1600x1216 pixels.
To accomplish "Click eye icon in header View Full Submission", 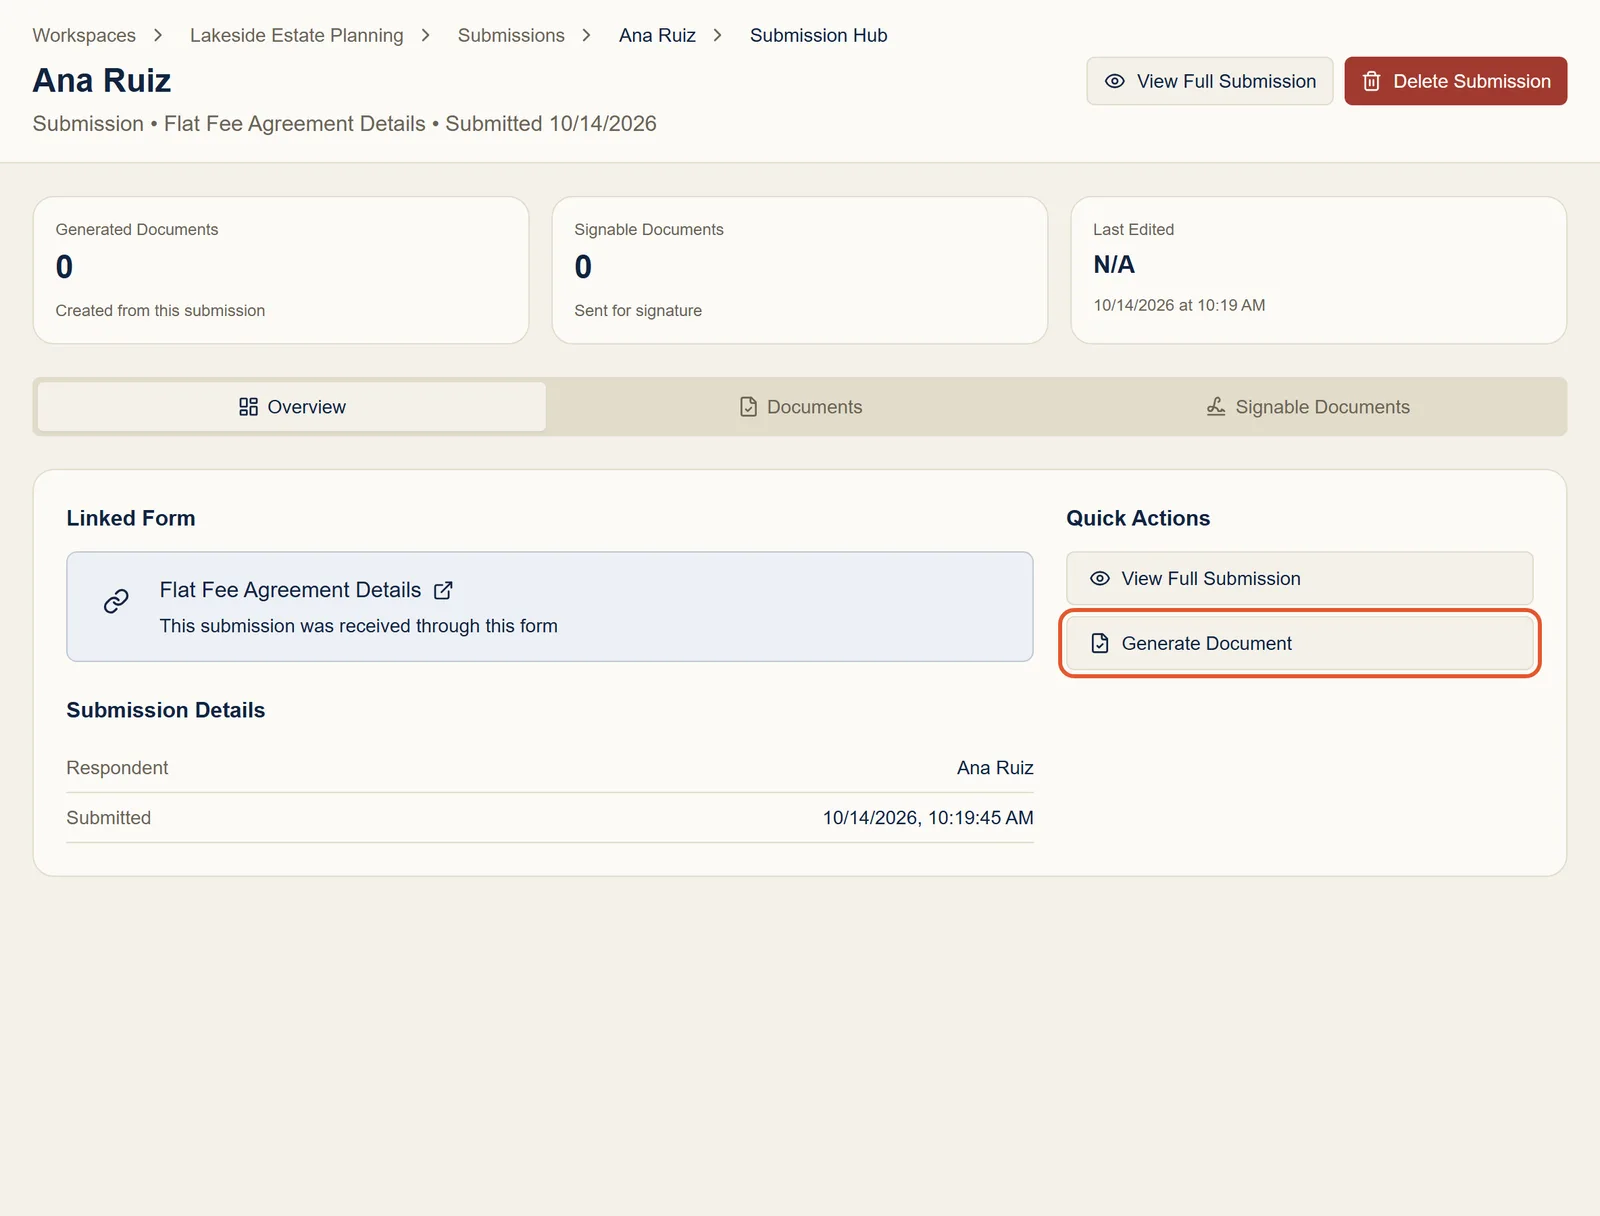I will click(1115, 81).
